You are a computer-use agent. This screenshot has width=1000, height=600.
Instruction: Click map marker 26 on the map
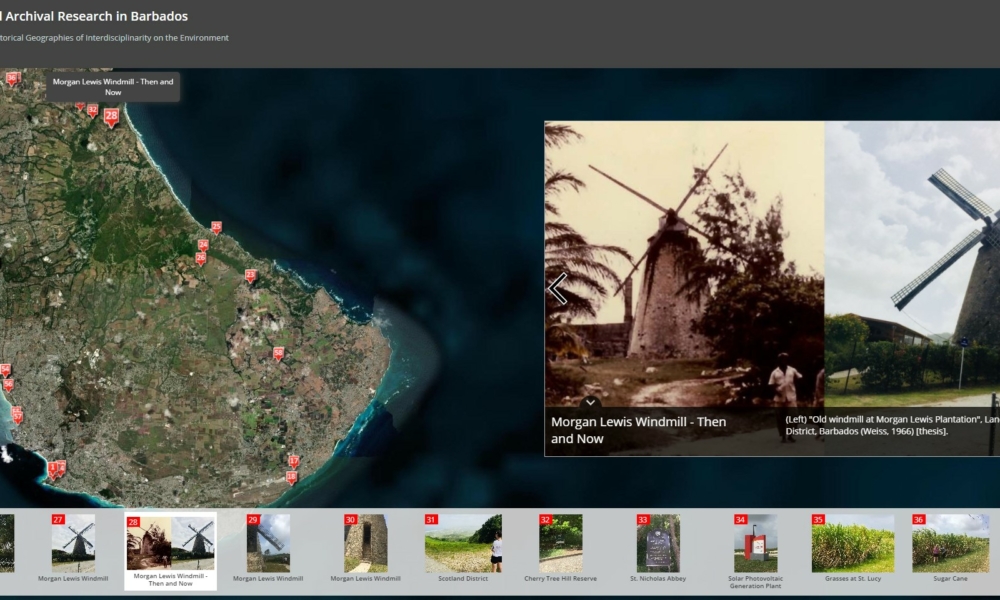[200, 258]
